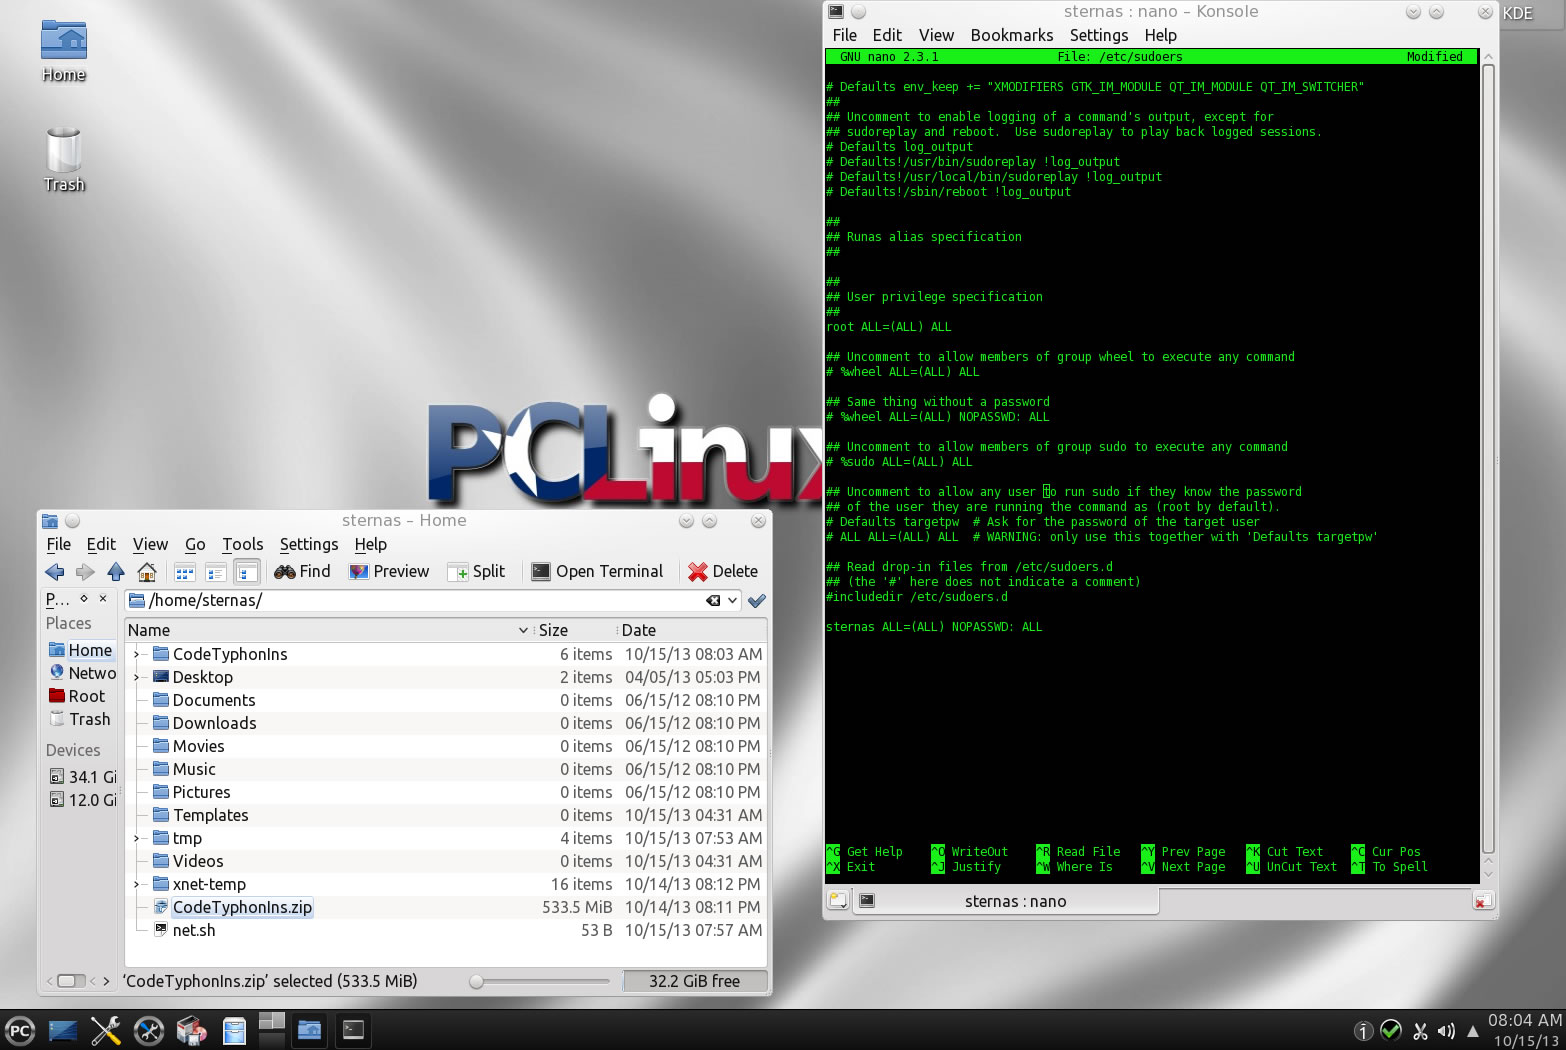This screenshot has width=1566, height=1050.
Task: Select the Documents folder row
Action: 446,701
